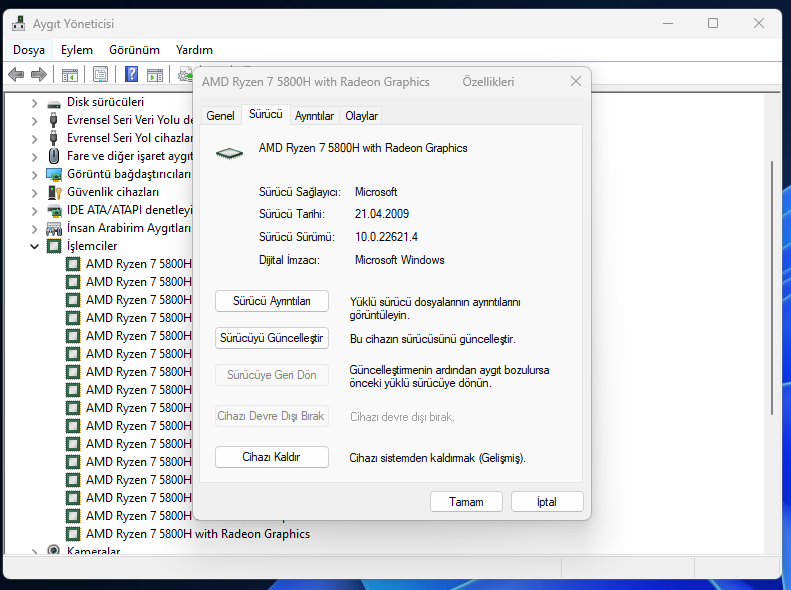Toggle the console tree pane toolbar icon
The width and height of the screenshot is (791, 590).
pos(70,75)
